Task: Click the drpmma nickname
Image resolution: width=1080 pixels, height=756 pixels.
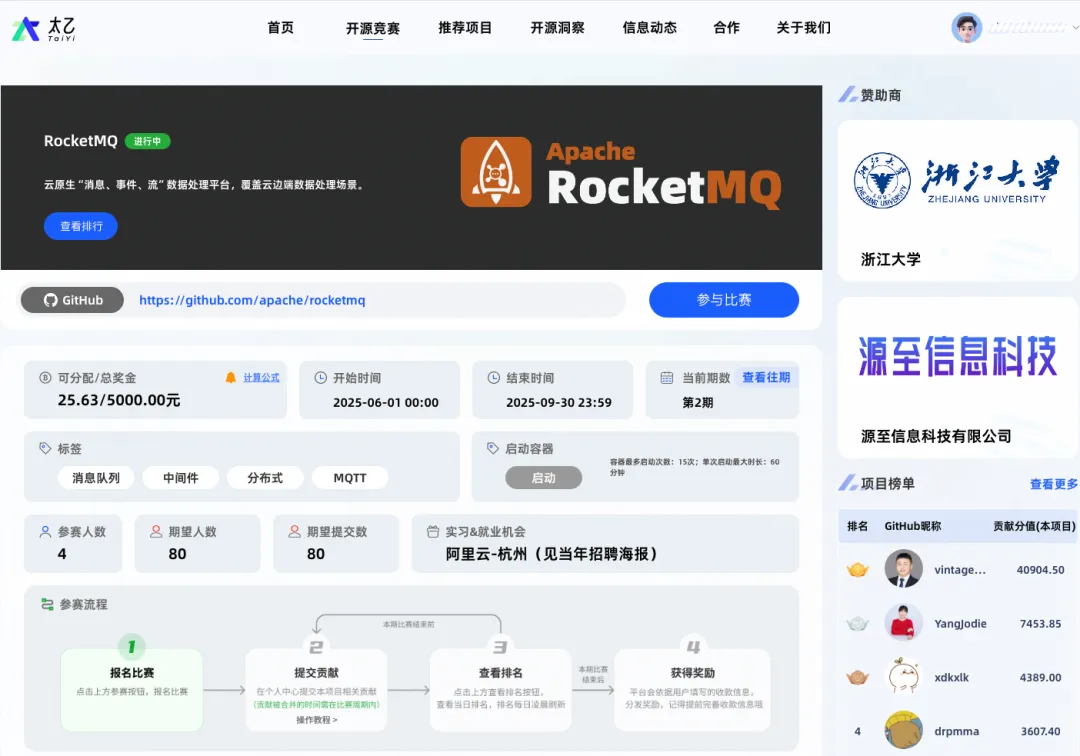Action: pyautogui.click(x=956, y=731)
